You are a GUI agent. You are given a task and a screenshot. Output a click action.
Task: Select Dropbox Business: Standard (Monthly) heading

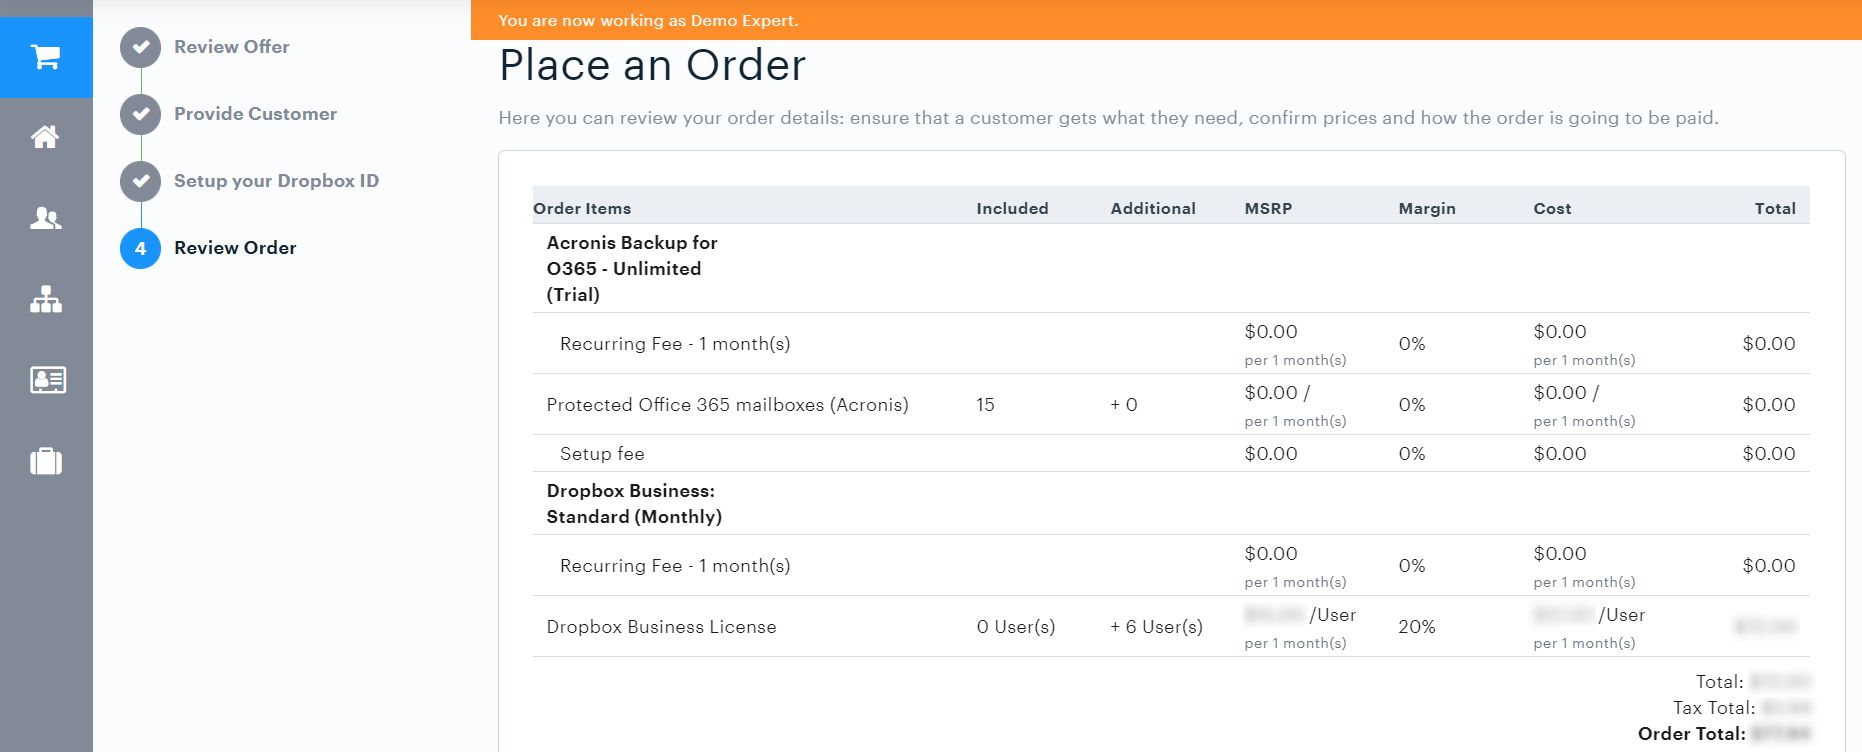[634, 504]
